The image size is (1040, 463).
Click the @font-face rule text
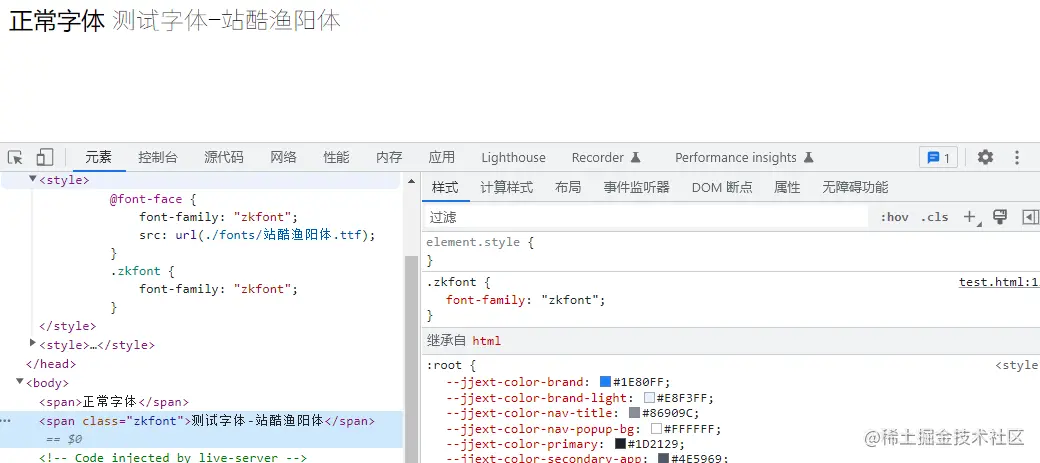pyautogui.click(x=153, y=199)
